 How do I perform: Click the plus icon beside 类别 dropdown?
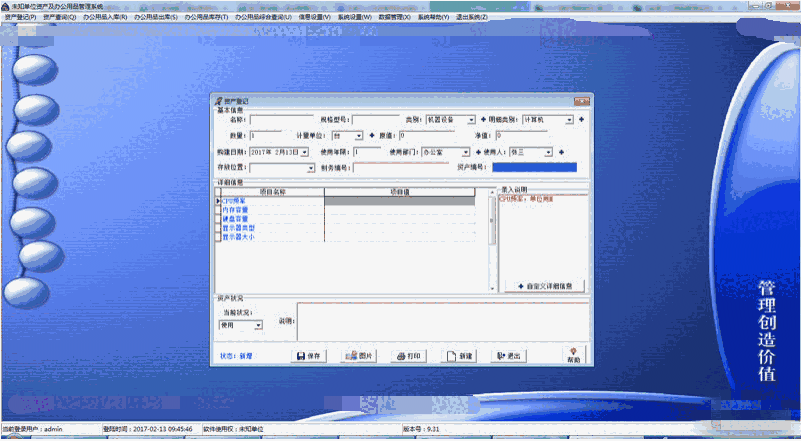483,119
